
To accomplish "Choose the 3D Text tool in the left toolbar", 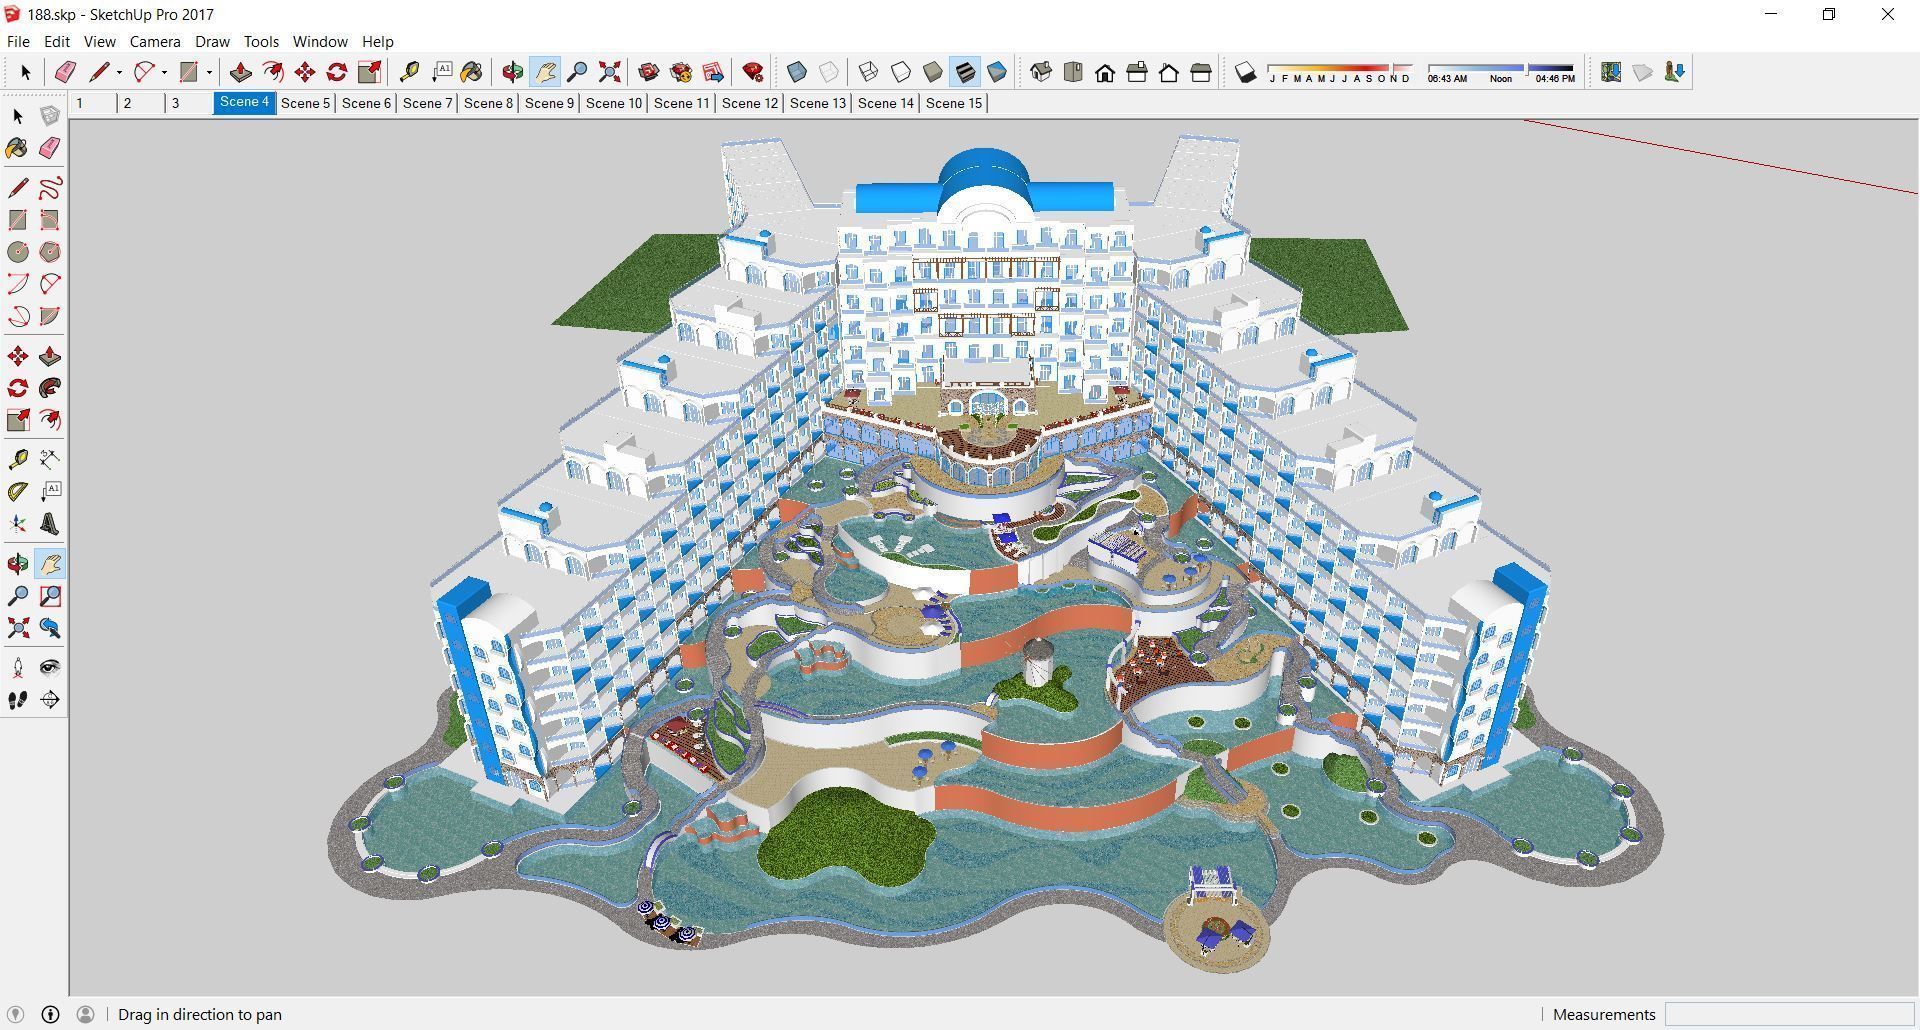I will (50, 524).
